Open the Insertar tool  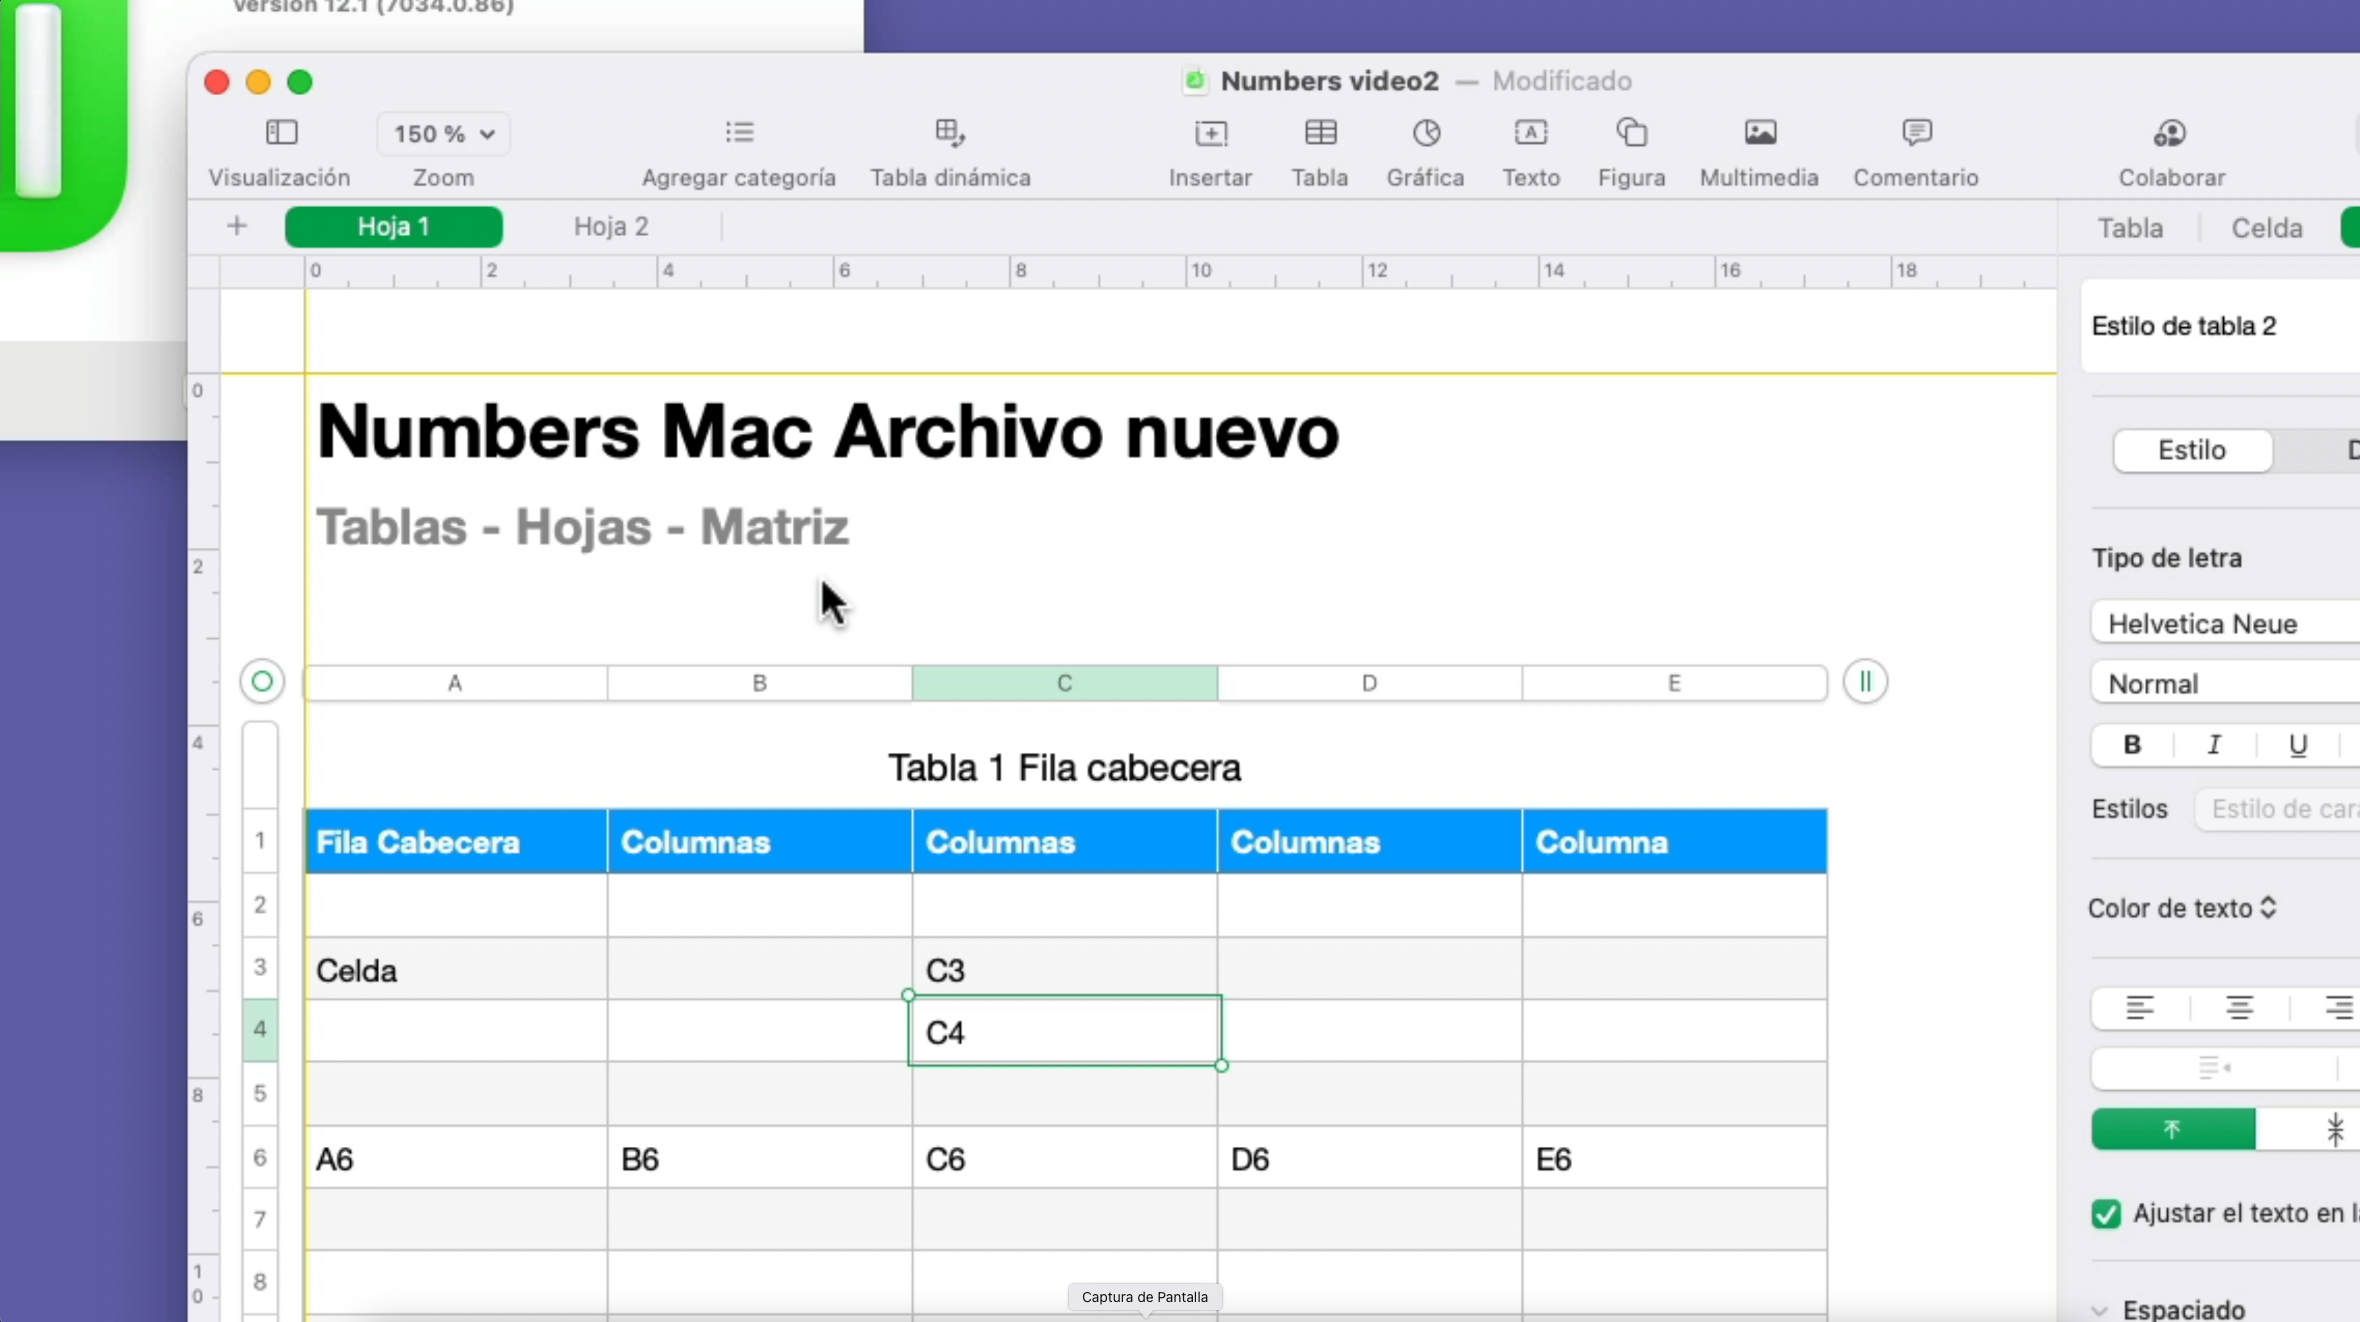pos(1209,150)
